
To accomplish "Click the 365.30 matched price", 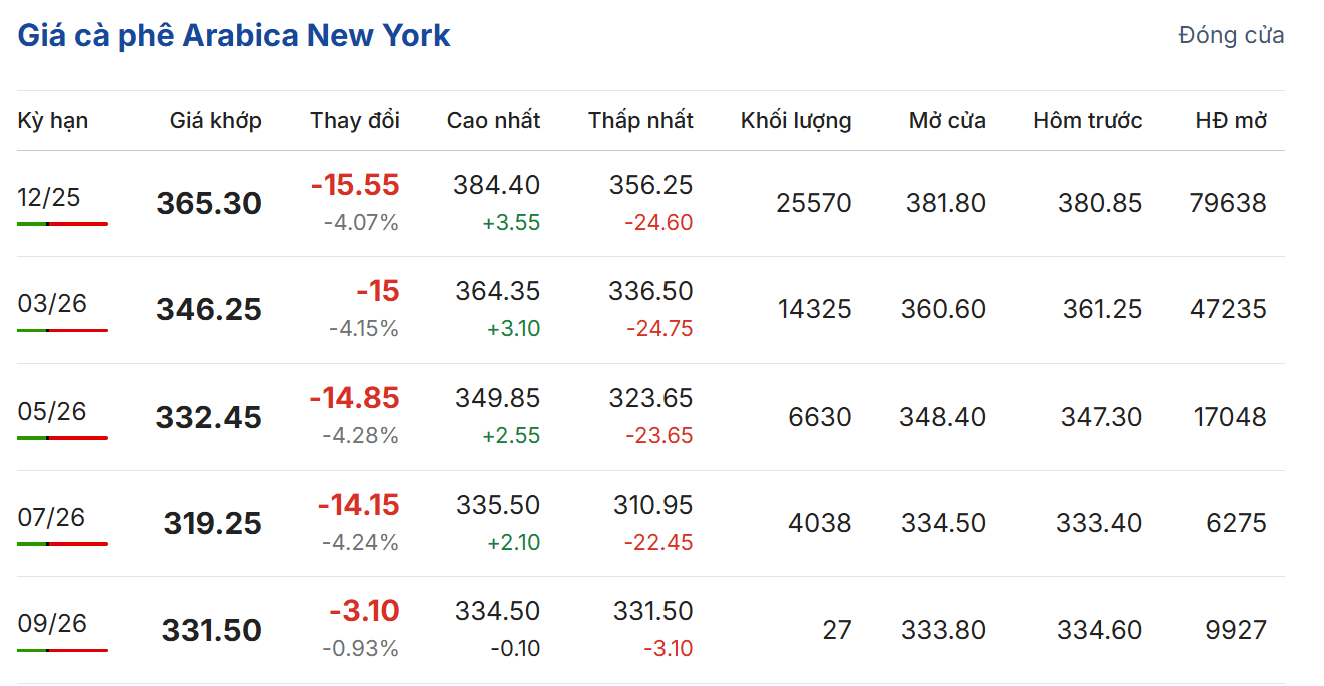I will (x=209, y=204).
